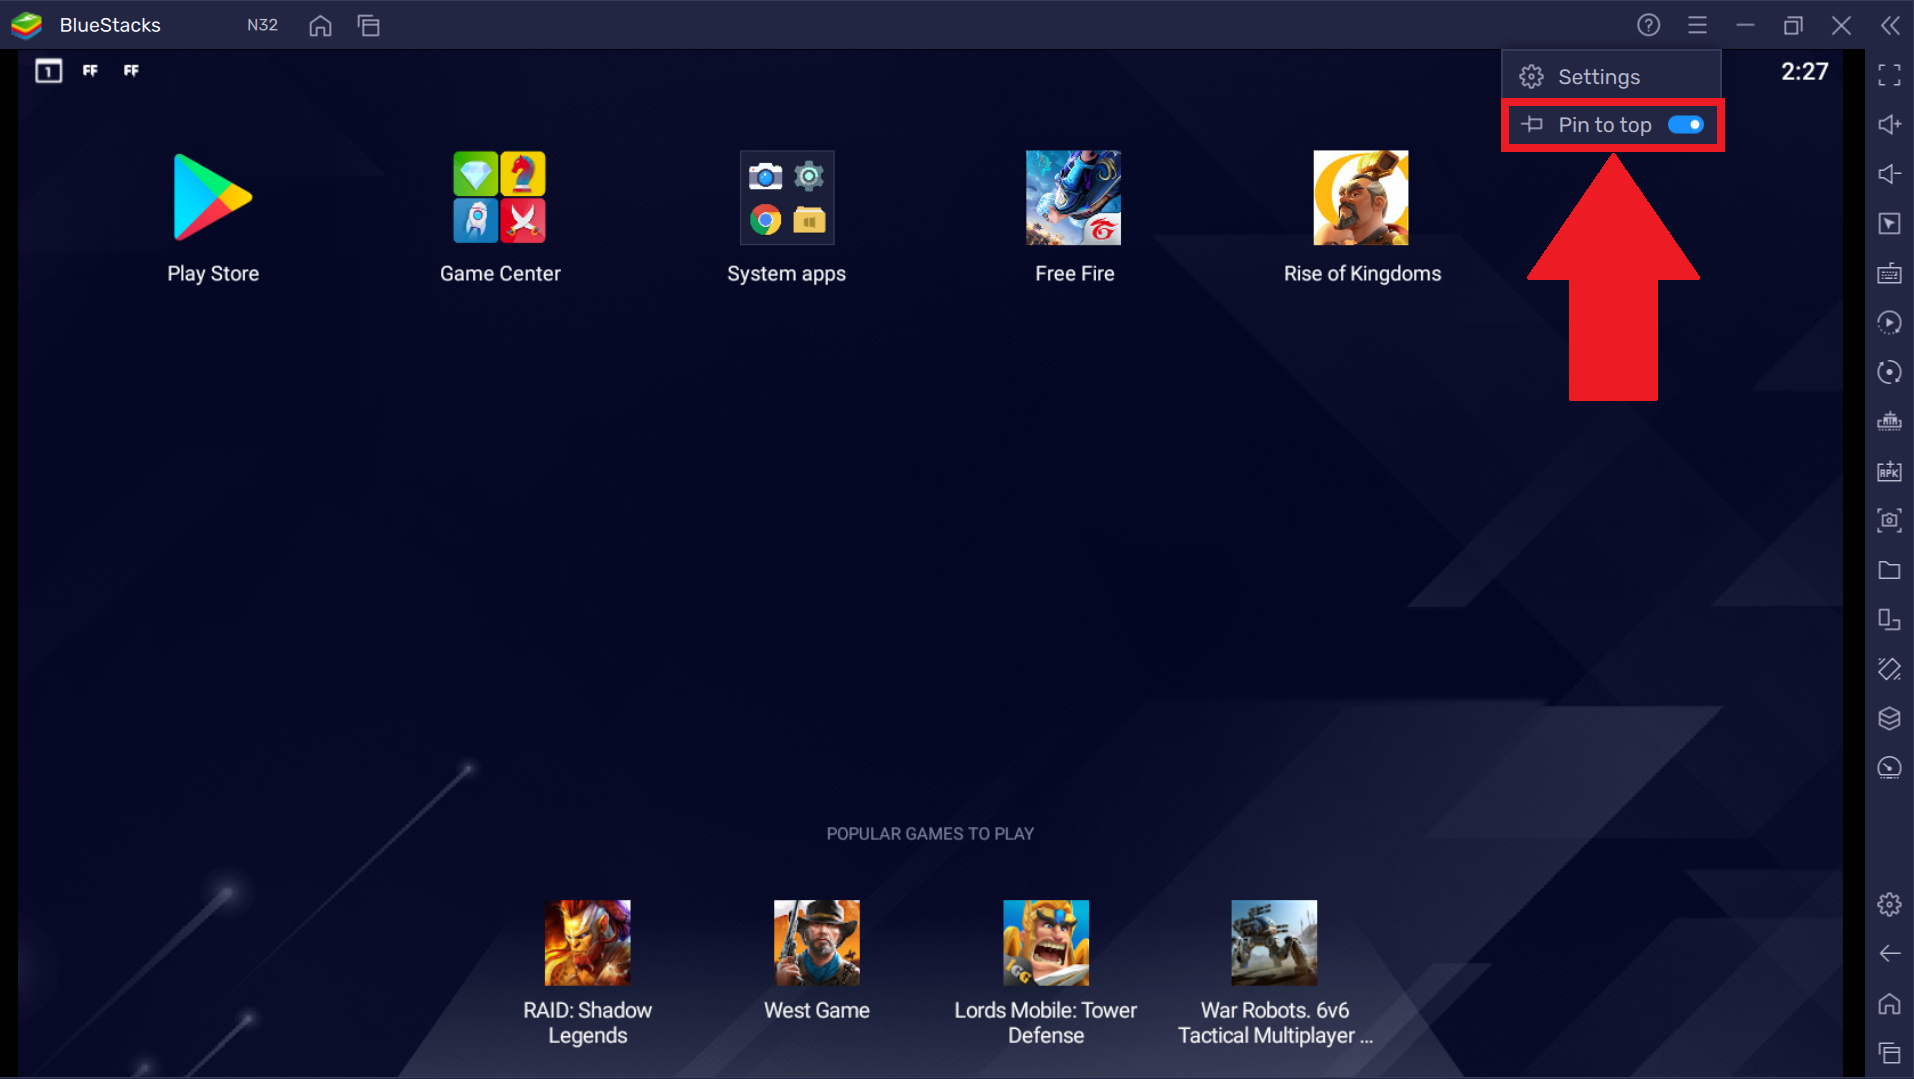The height and width of the screenshot is (1079, 1914).
Task: Click the volume up sidebar icon
Action: click(1888, 124)
